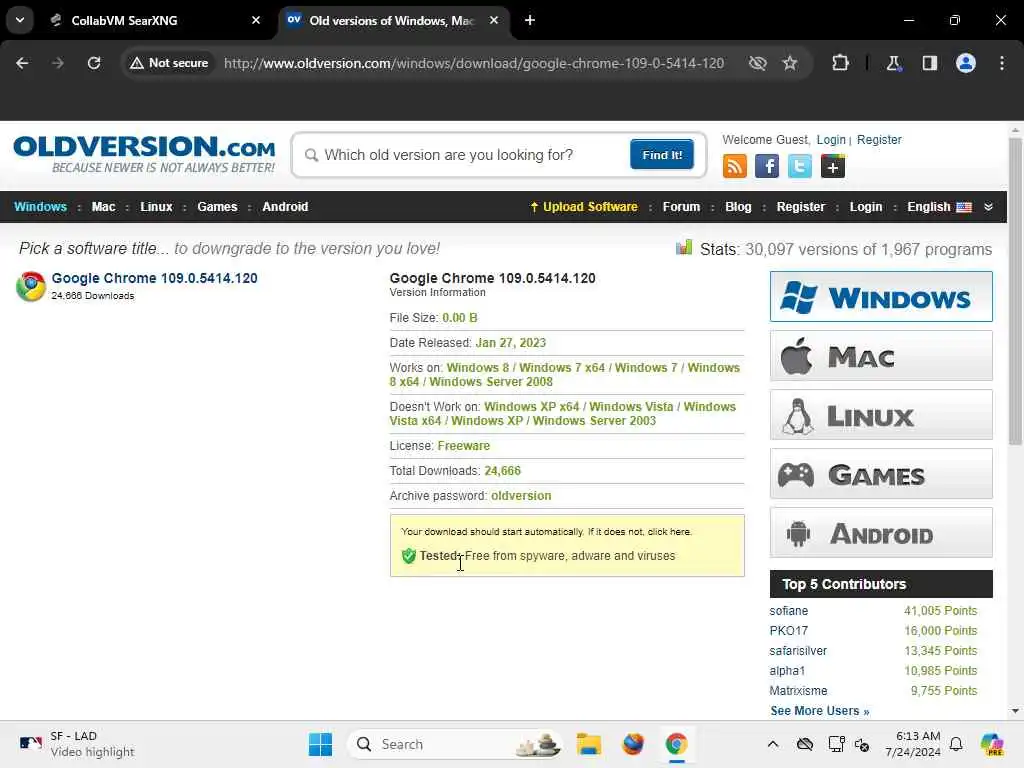Open contributor PKO17's profile

tap(788, 631)
